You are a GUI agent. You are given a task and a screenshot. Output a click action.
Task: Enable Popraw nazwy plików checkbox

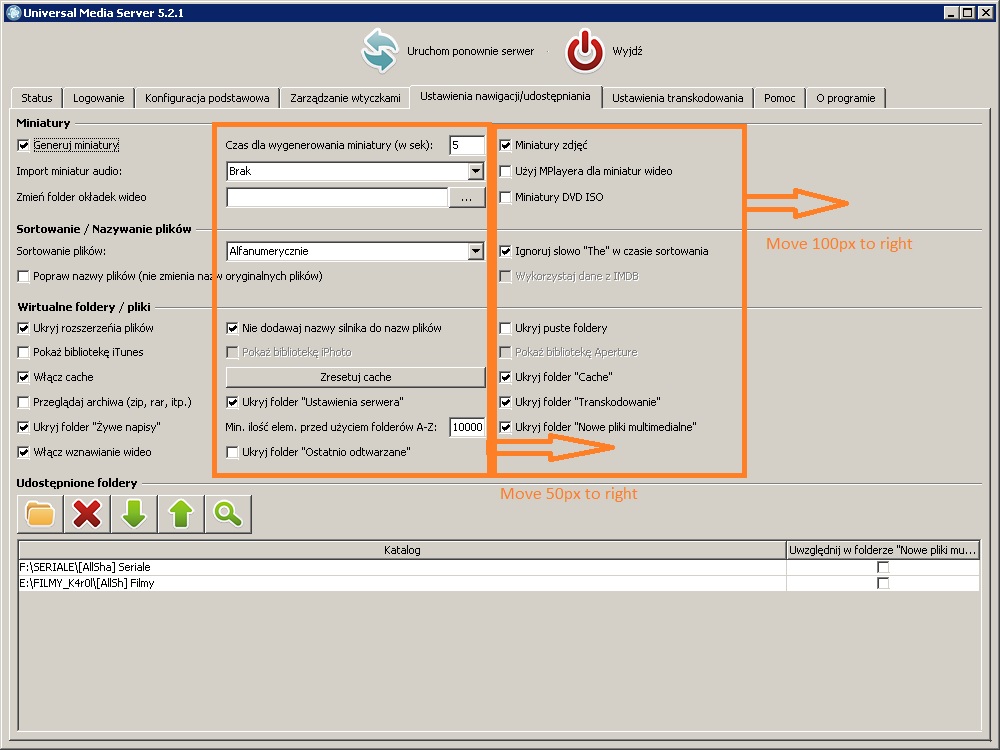[24, 276]
